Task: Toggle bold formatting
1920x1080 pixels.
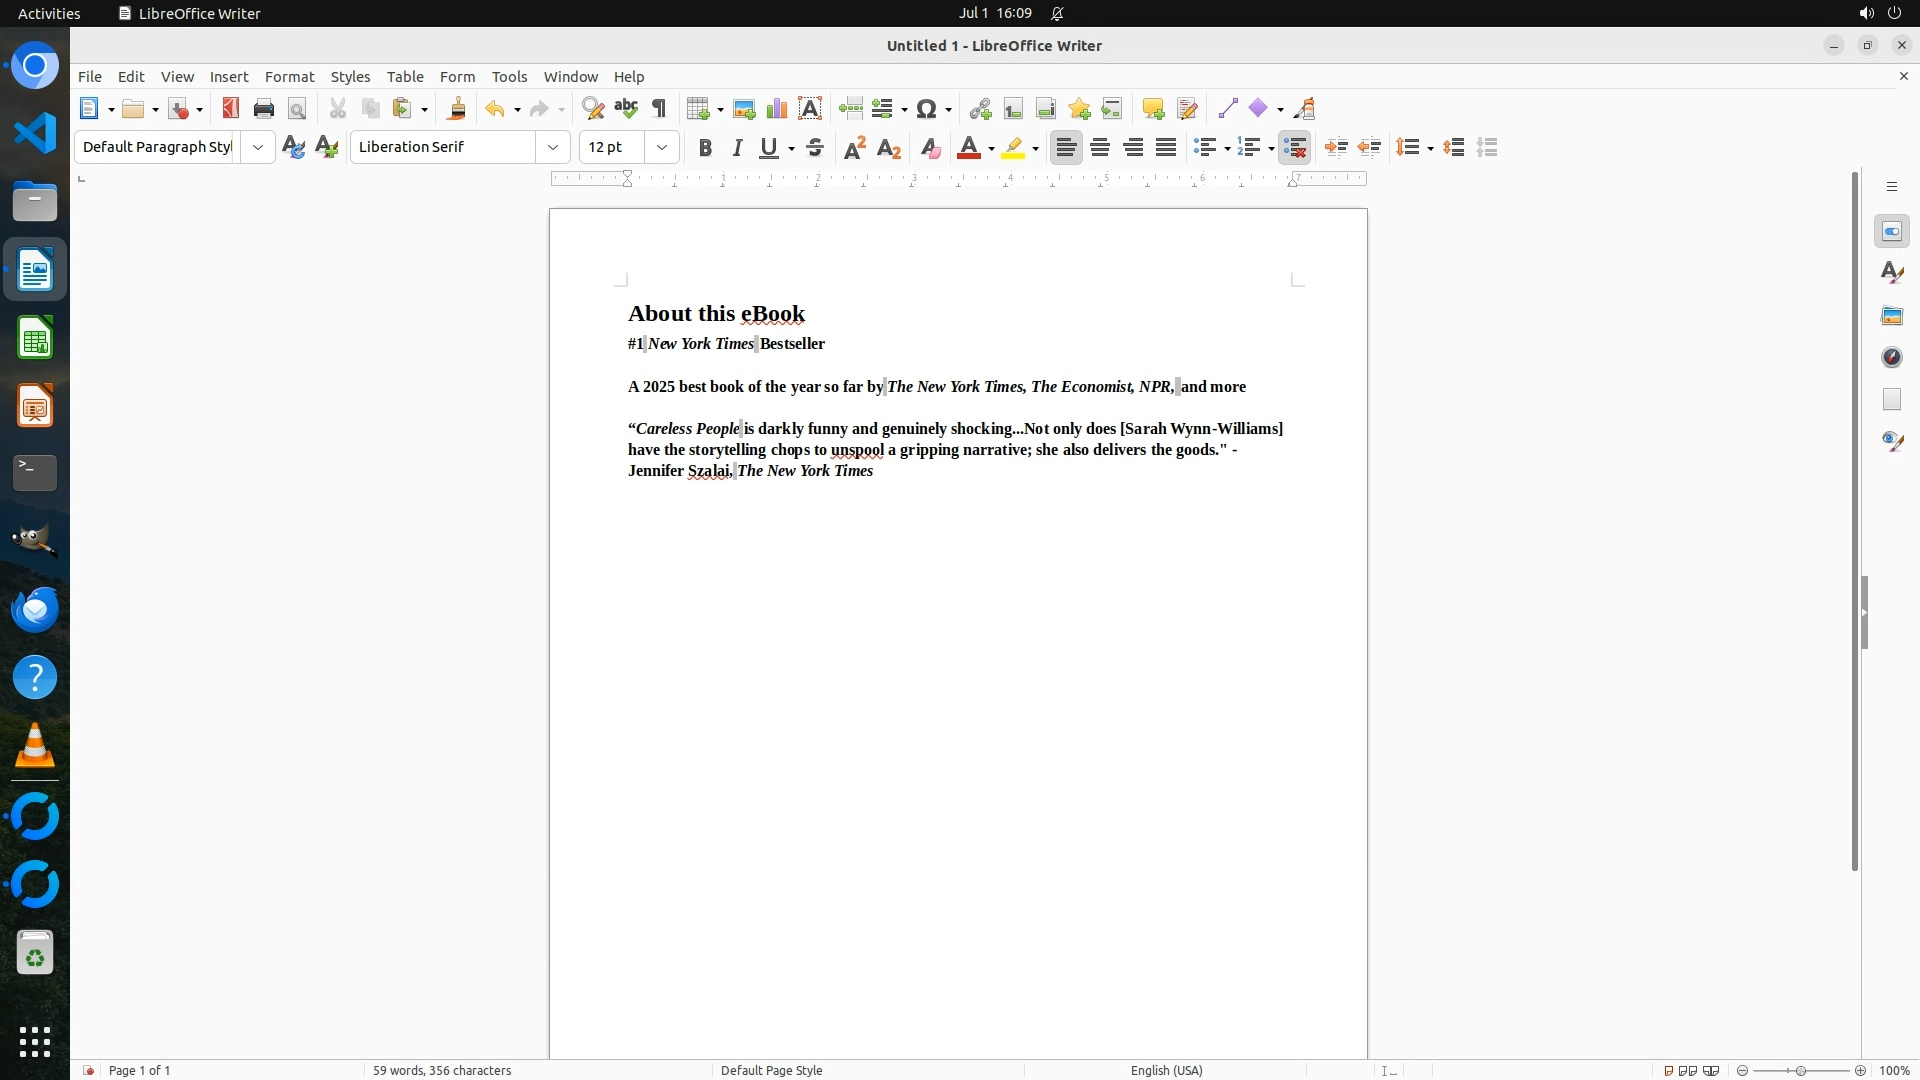Action: pos(705,148)
